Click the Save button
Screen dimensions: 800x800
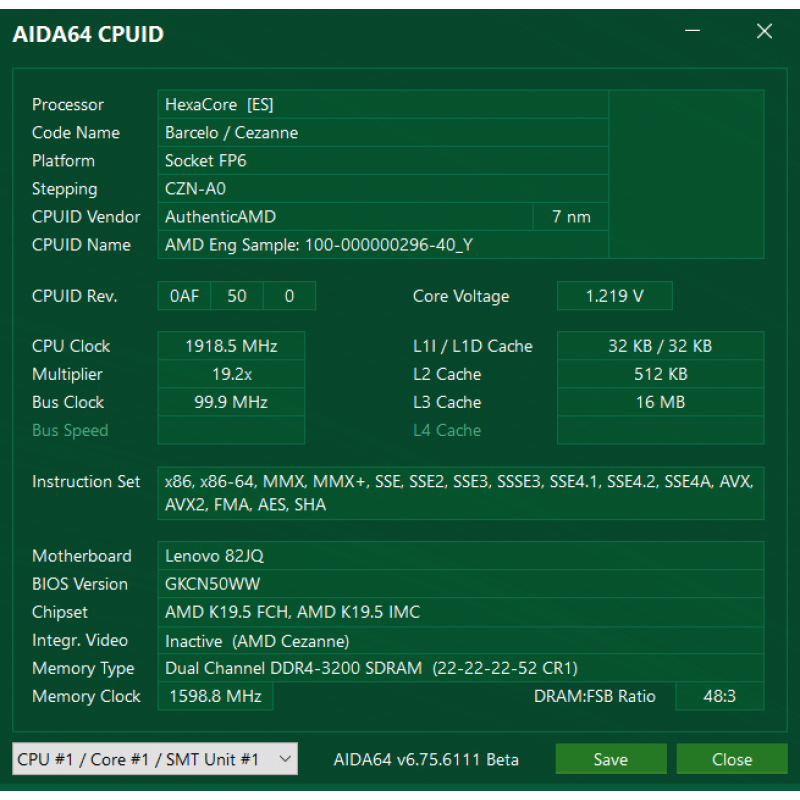coord(611,759)
